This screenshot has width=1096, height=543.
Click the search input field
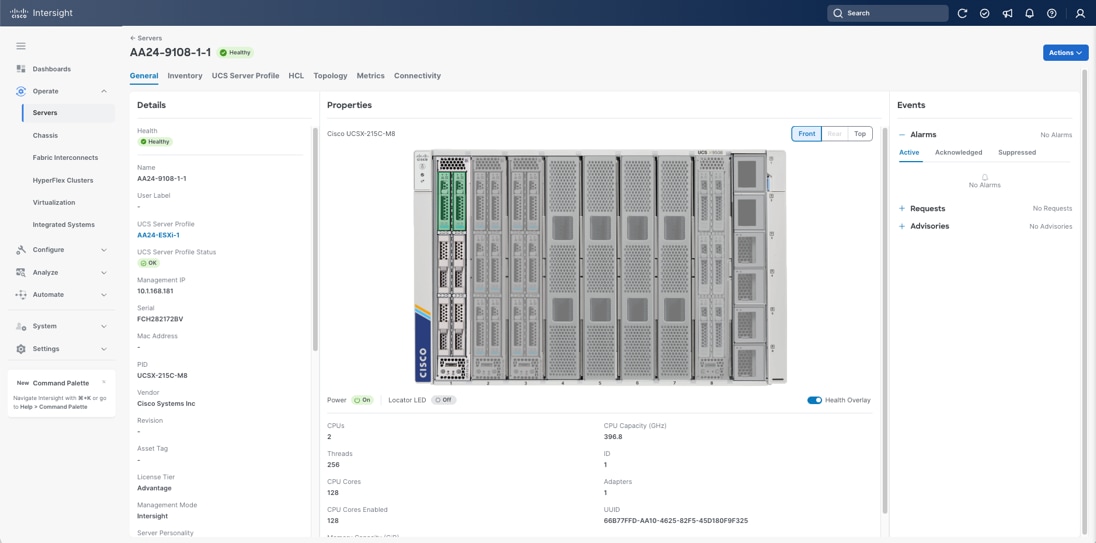[893, 13]
